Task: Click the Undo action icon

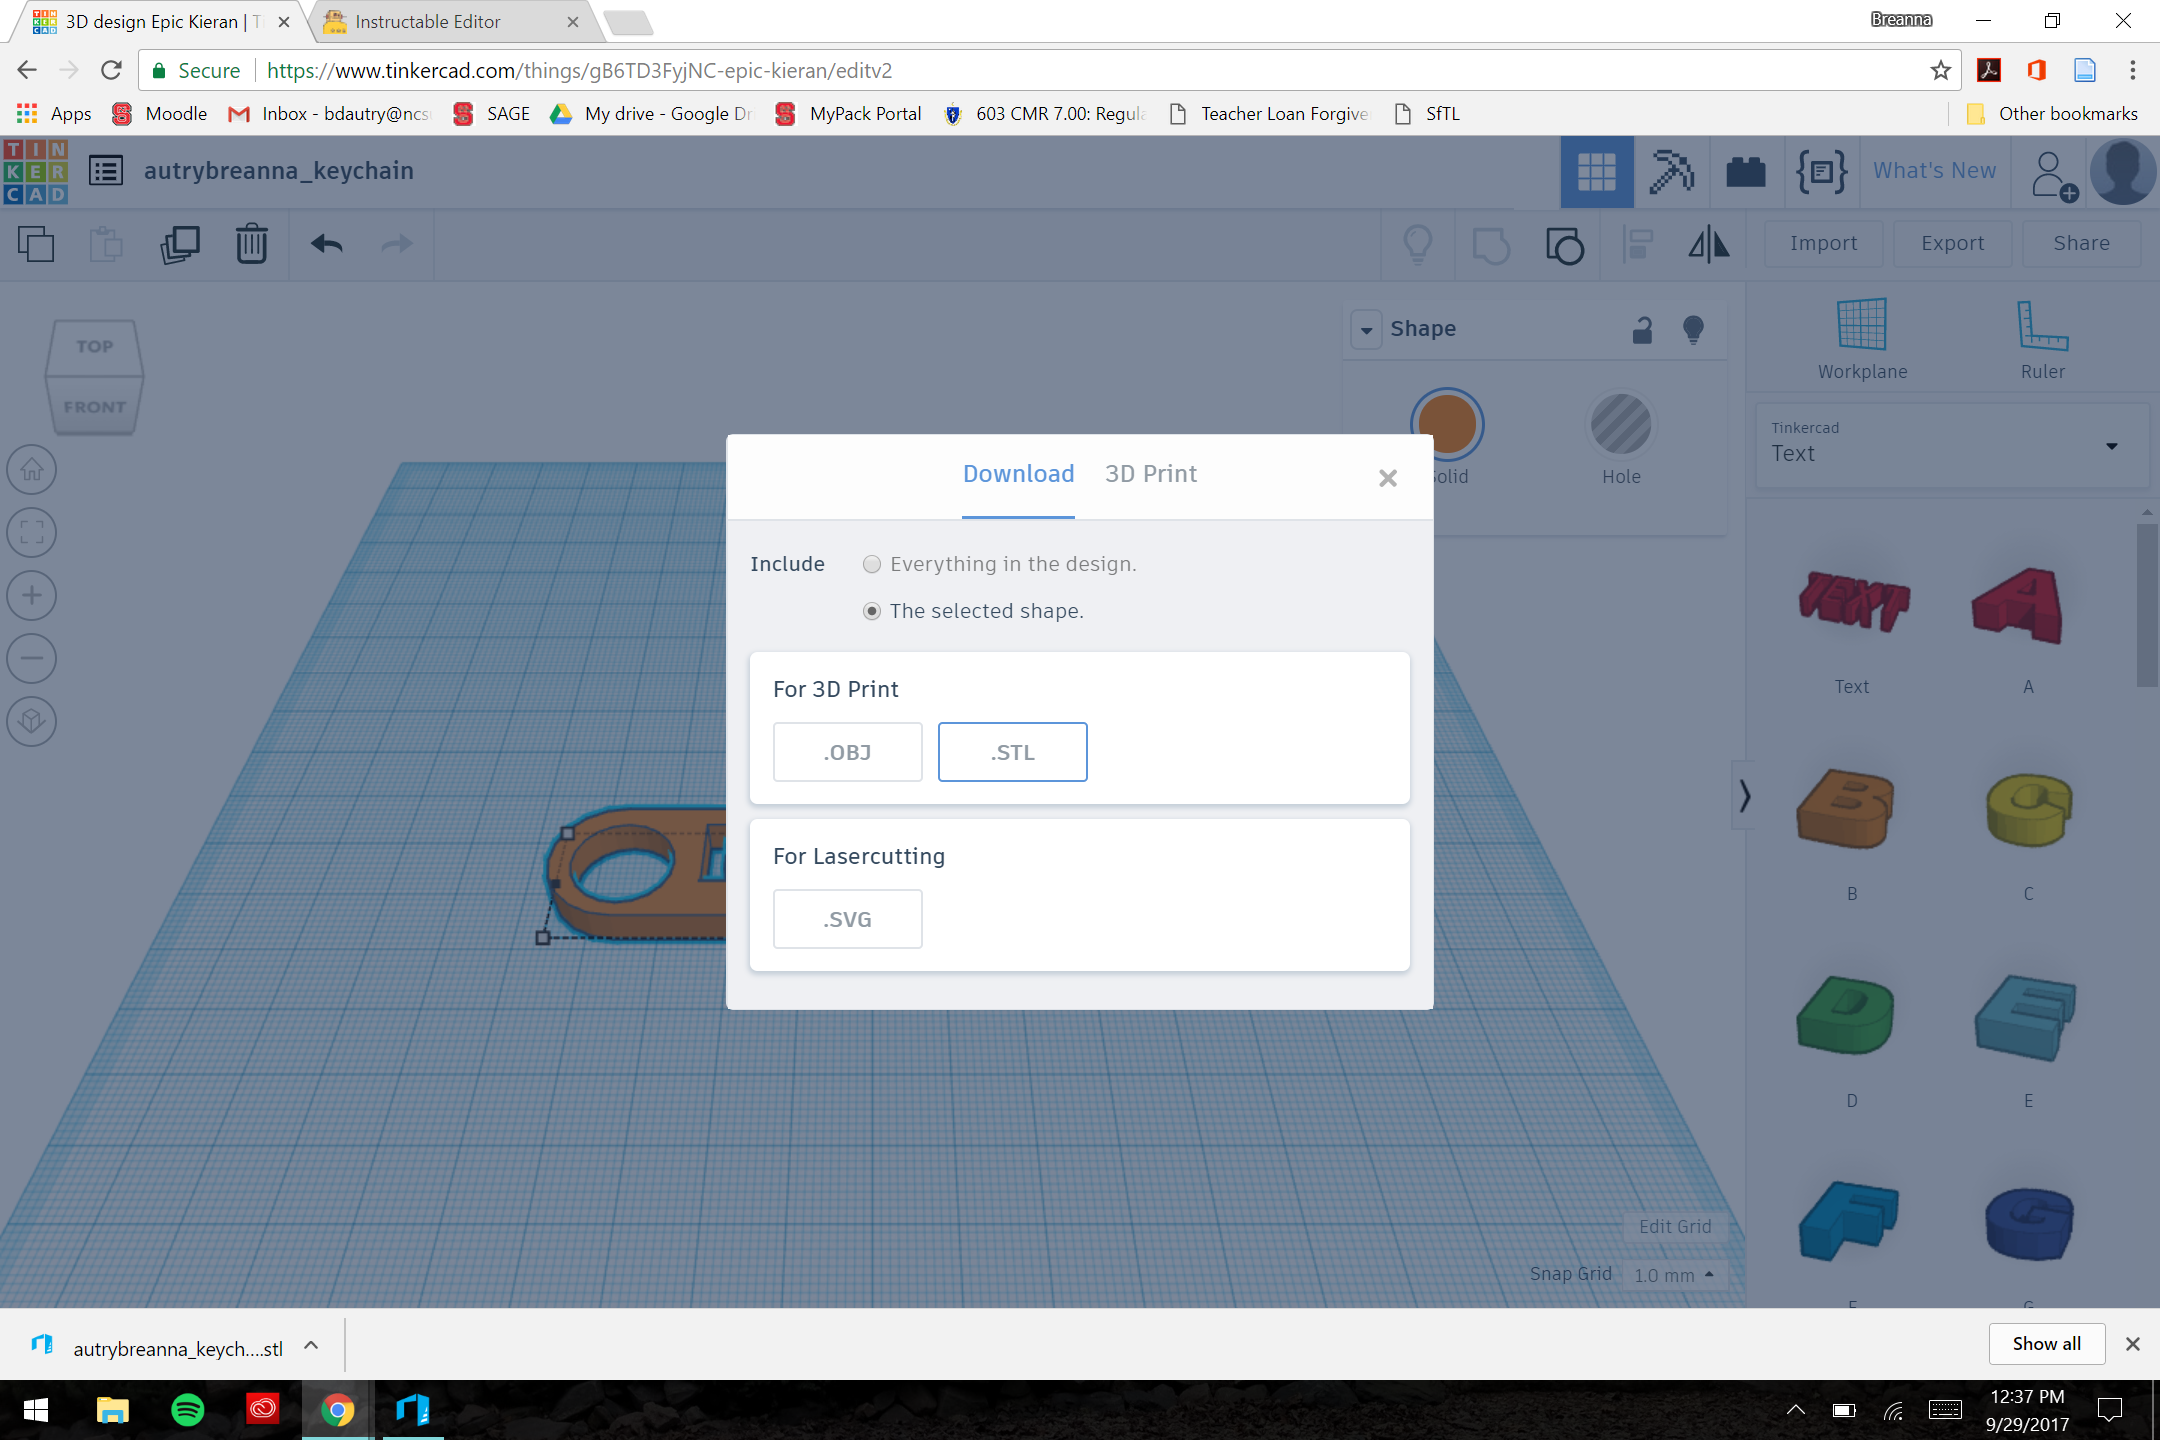Action: coord(326,243)
